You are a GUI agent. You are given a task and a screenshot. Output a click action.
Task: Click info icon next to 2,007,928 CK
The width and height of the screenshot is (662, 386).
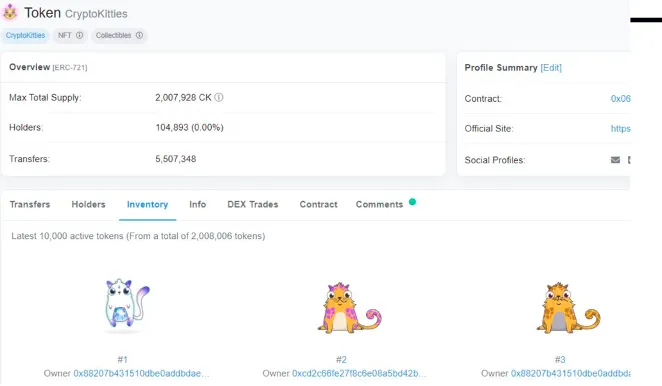point(219,98)
